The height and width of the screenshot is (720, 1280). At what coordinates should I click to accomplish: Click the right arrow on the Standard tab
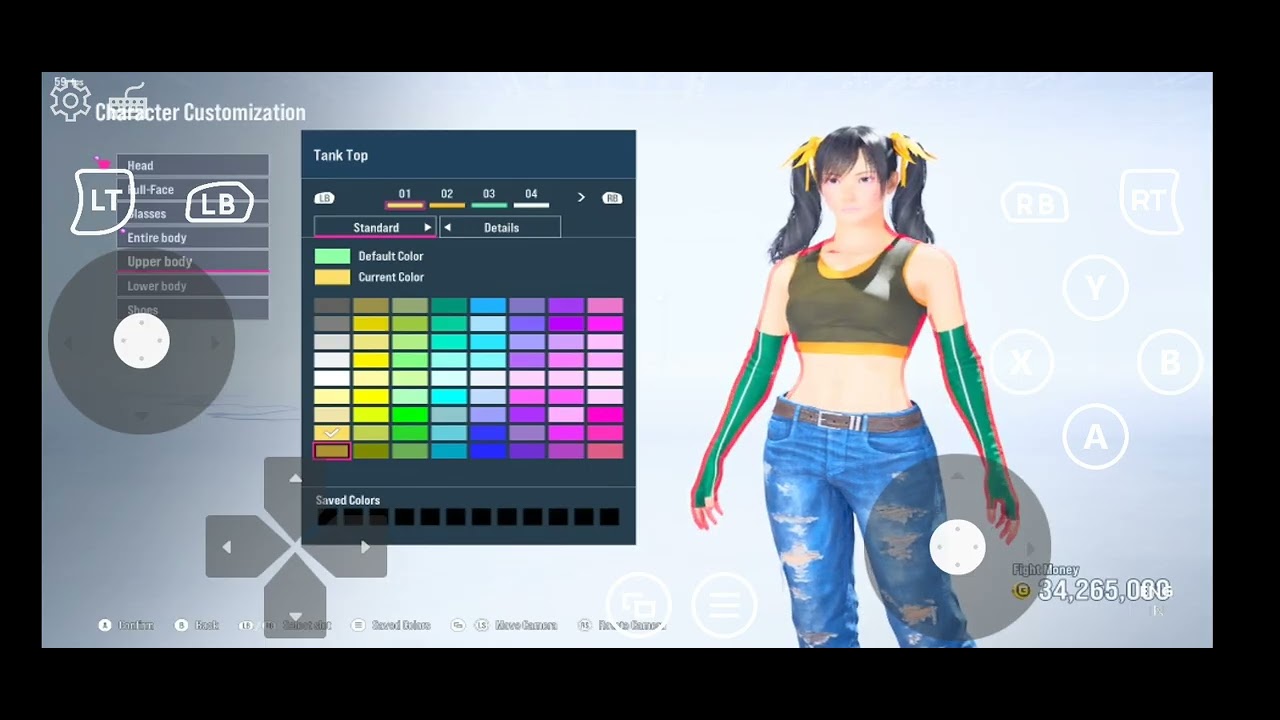pos(427,228)
